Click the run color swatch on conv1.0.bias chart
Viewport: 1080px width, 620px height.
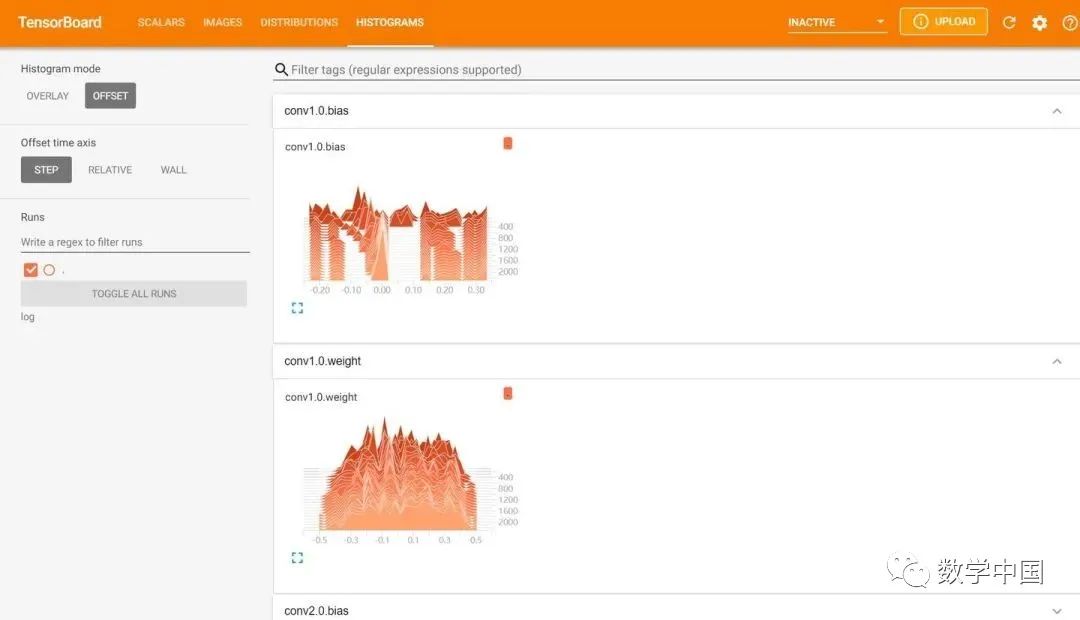pyautogui.click(x=508, y=143)
